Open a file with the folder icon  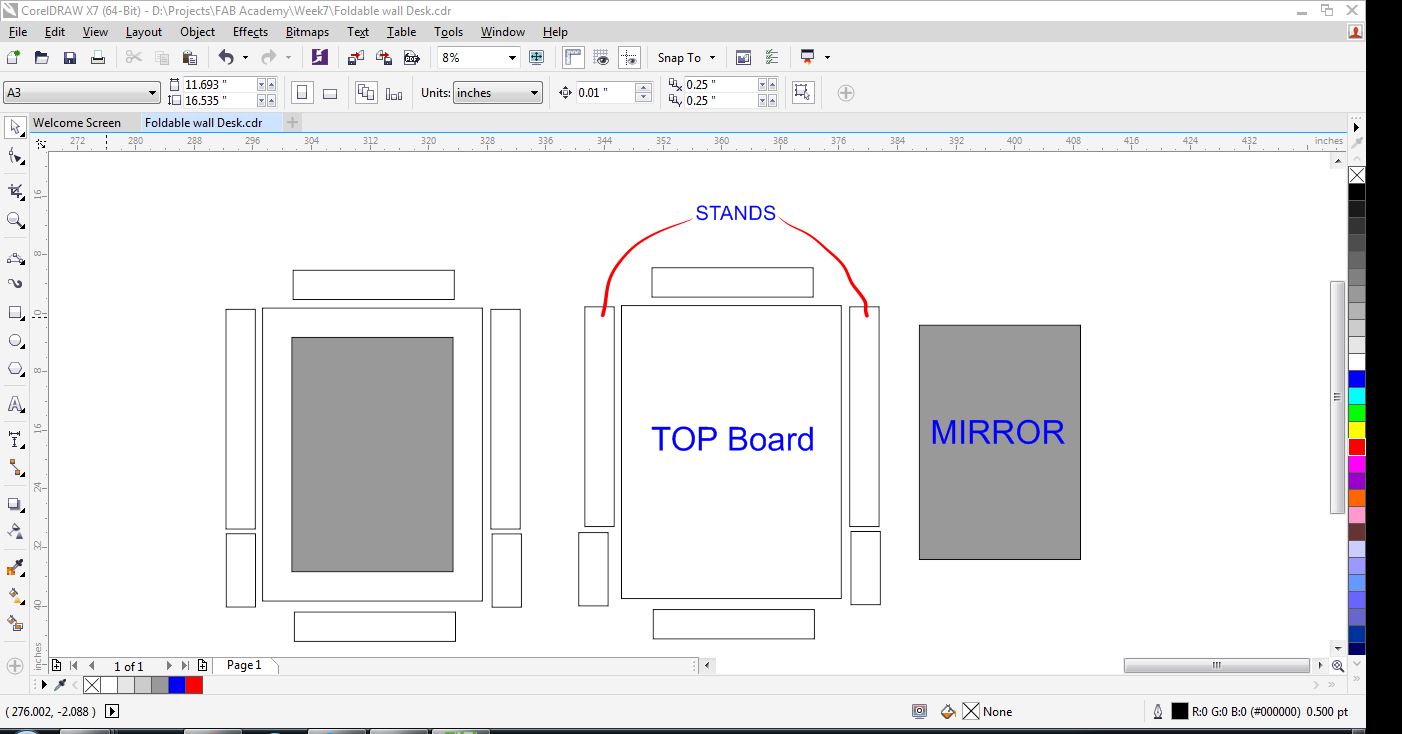42,58
